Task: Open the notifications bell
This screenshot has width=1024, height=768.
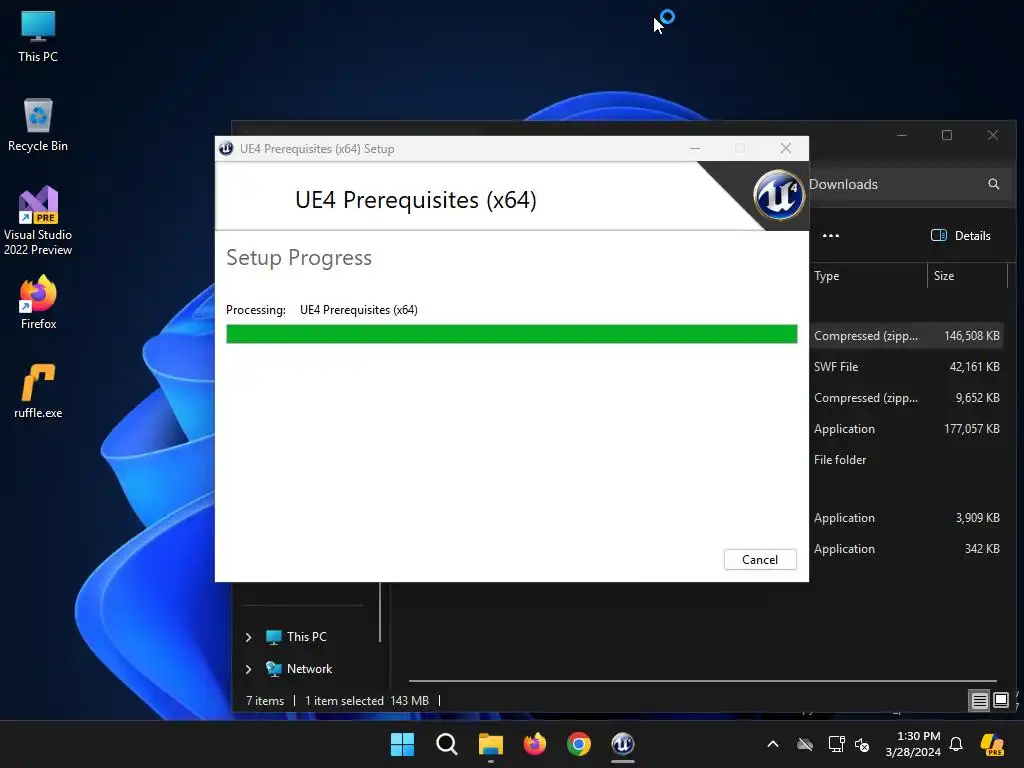Action: (x=956, y=744)
